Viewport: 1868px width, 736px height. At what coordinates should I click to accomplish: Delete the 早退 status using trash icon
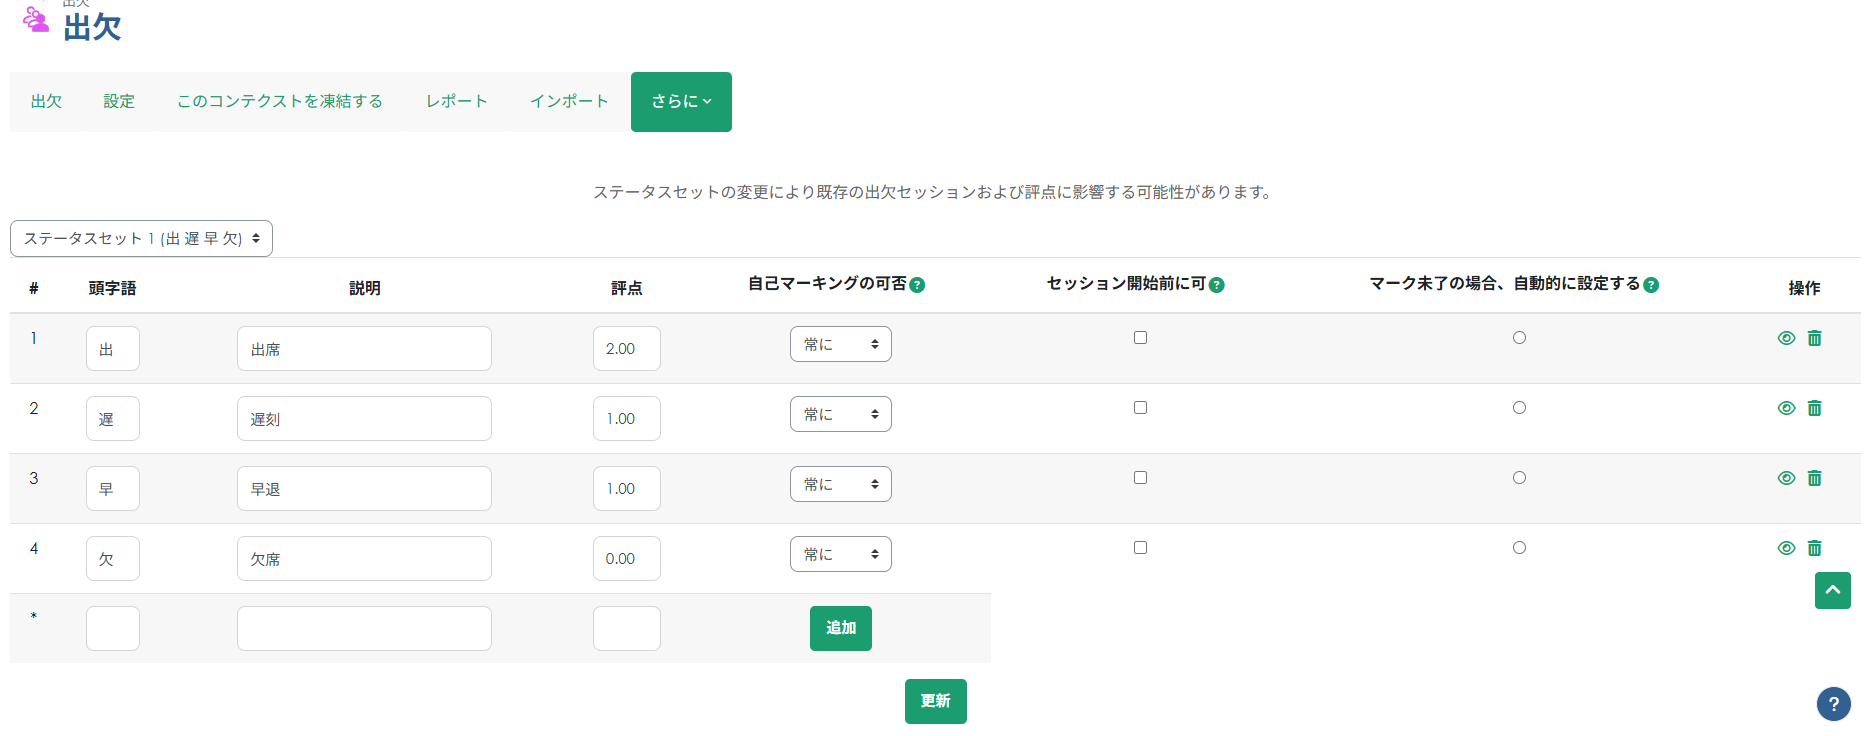[1814, 478]
